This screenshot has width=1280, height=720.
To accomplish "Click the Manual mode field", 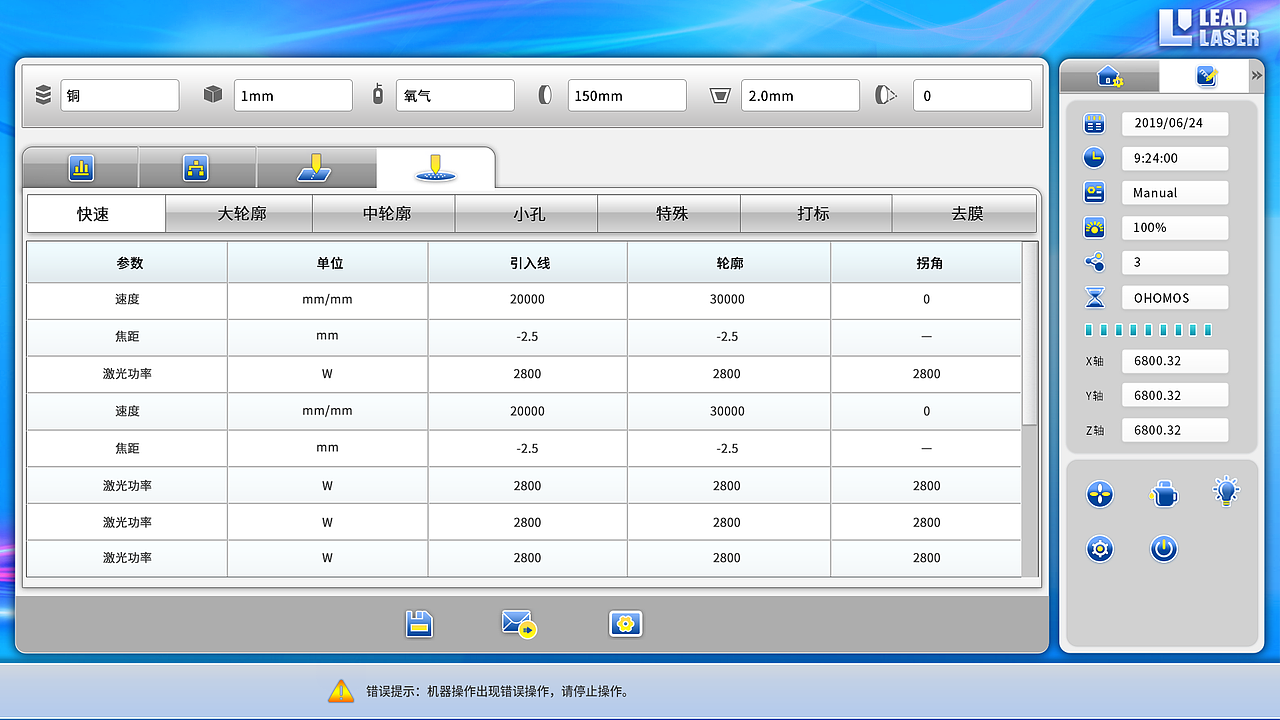I will pyautogui.click(x=1175, y=193).
